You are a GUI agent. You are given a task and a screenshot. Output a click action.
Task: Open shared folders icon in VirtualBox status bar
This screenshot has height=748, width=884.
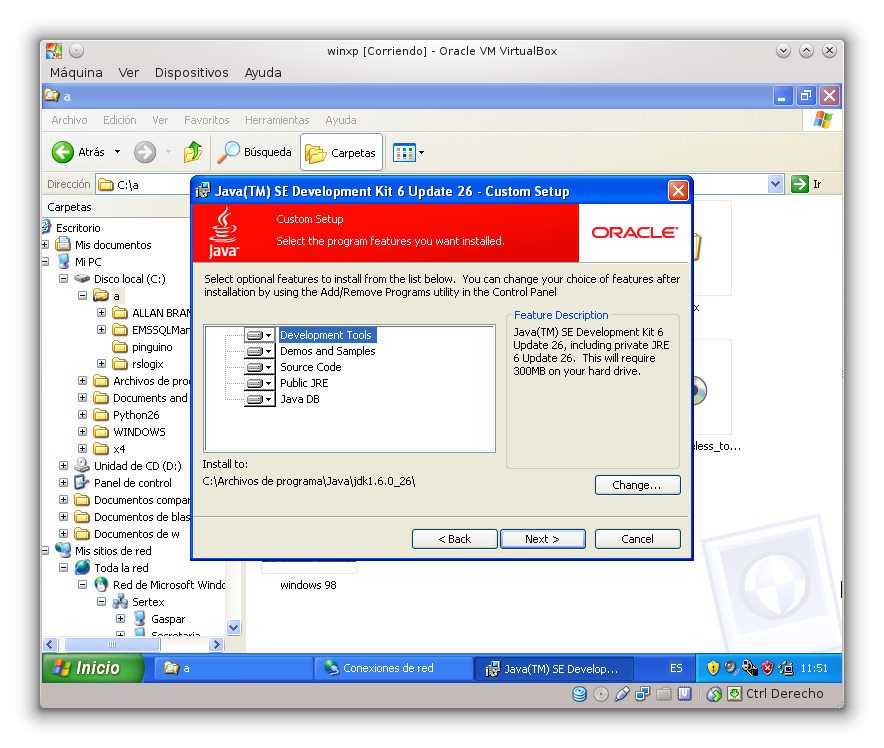663,693
